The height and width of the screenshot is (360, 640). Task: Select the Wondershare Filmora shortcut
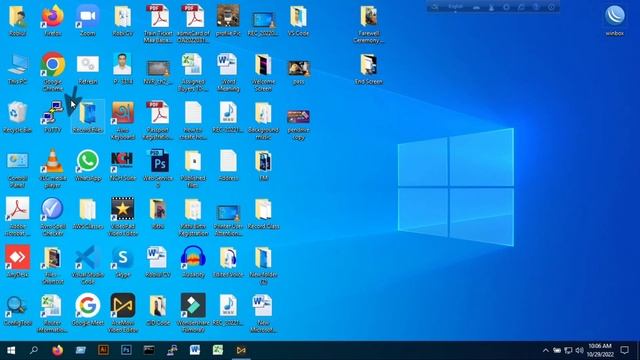[193, 313]
